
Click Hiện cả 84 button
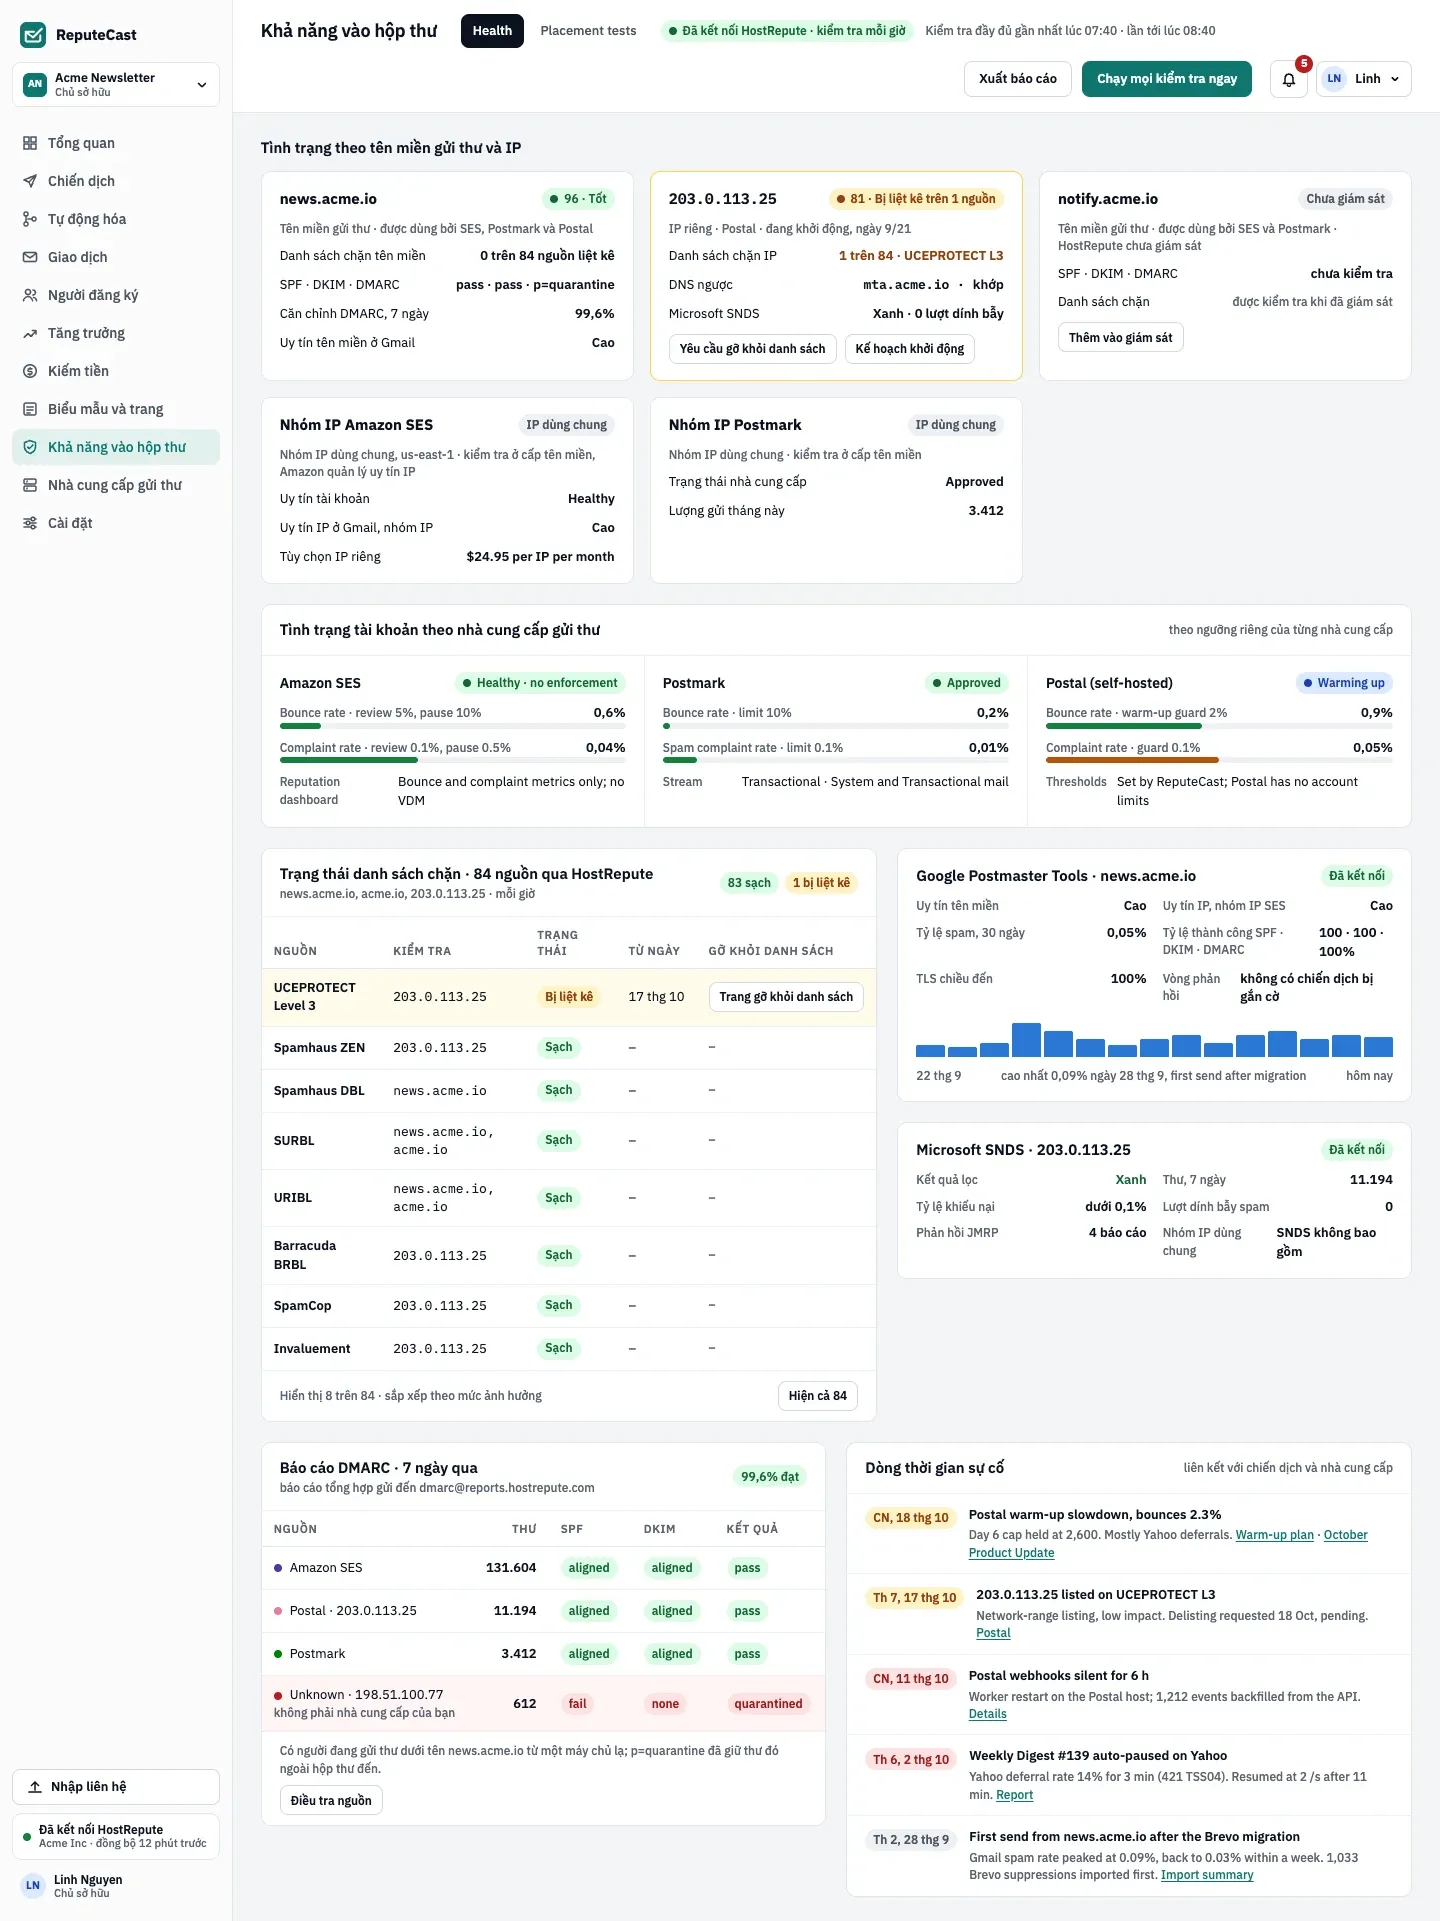(818, 1396)
